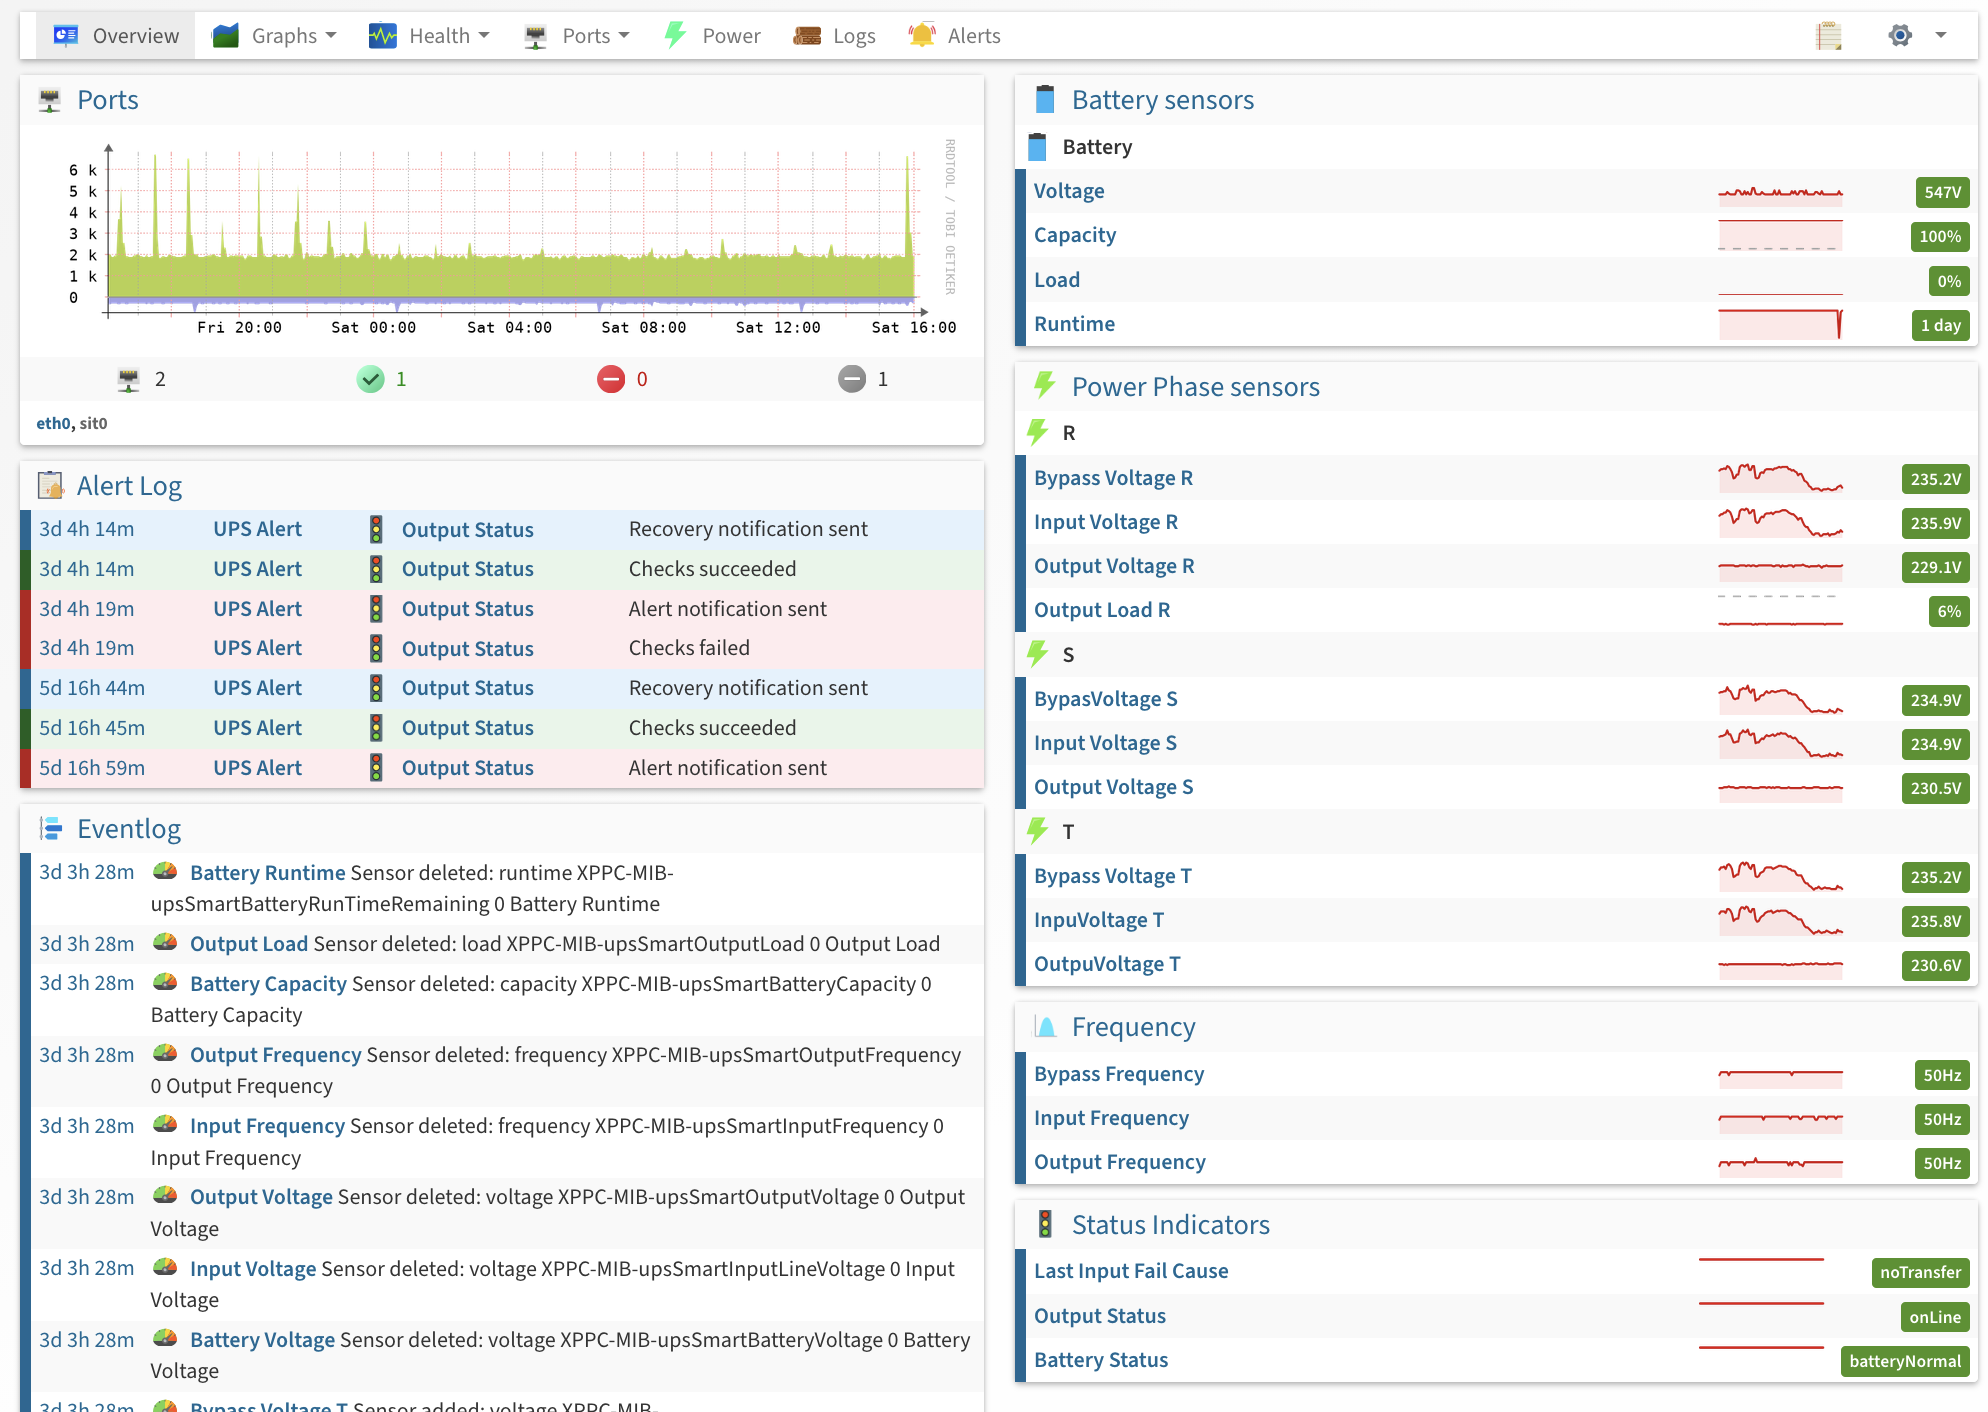Click the Power Phase sensors lightning icon
Viewport: 1988px width, 1412px height.
(1045, 386)
